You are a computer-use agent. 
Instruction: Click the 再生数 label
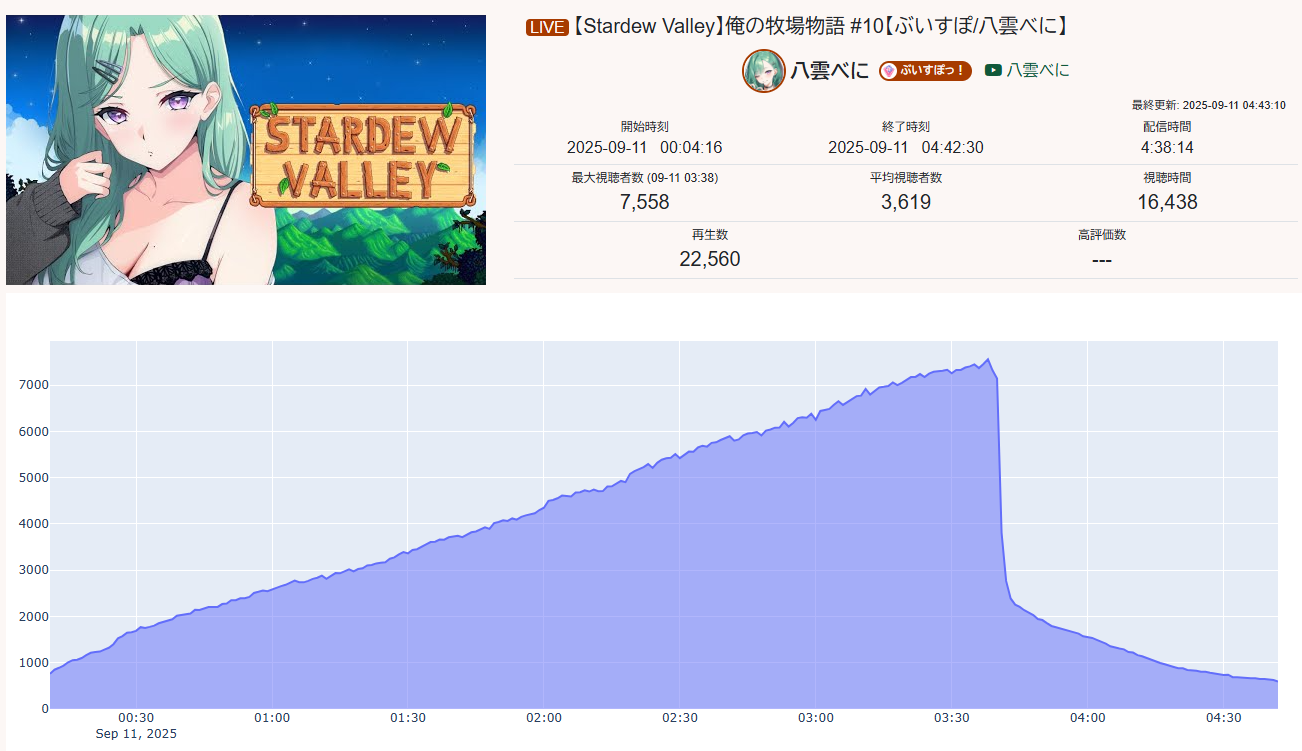point(710,235)
